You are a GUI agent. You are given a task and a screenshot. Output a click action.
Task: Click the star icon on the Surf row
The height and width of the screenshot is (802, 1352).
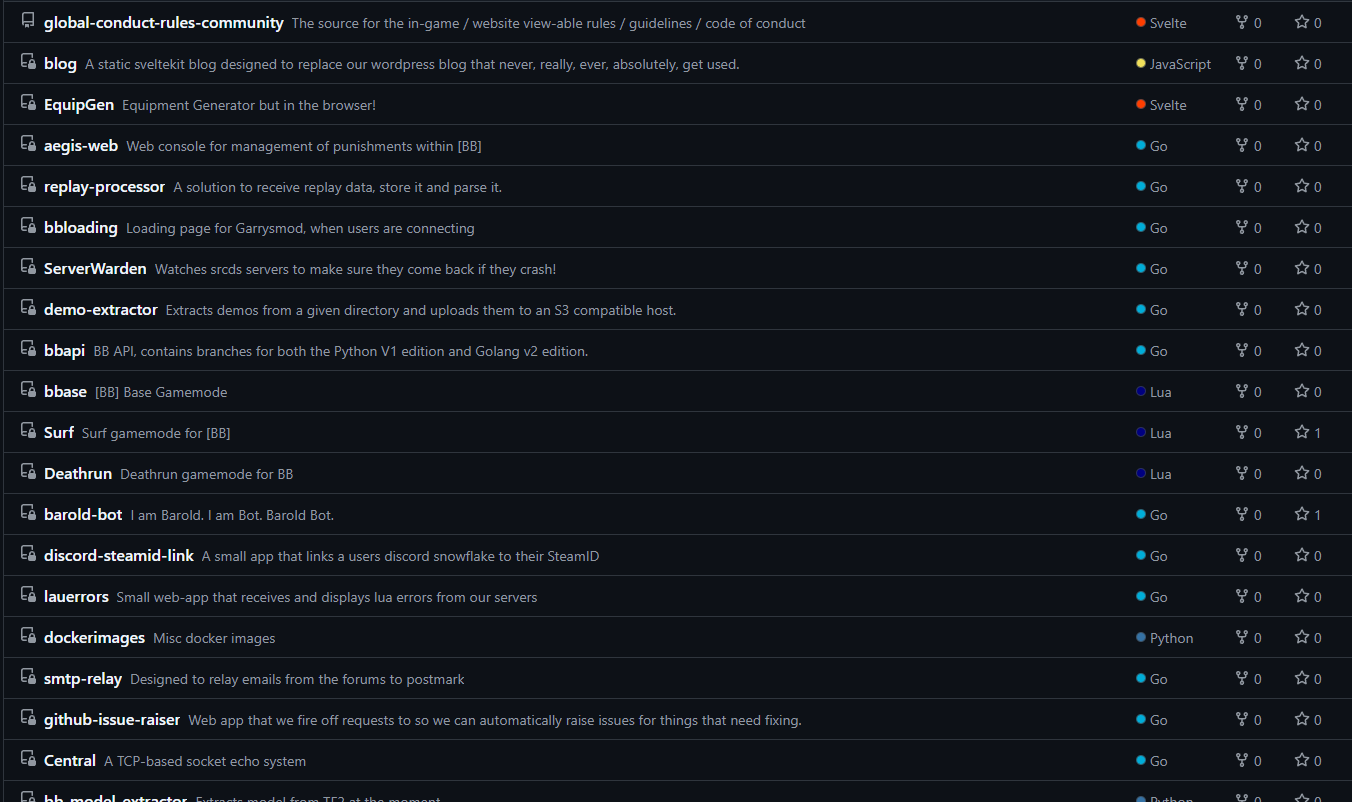[x=1301, y=432]
